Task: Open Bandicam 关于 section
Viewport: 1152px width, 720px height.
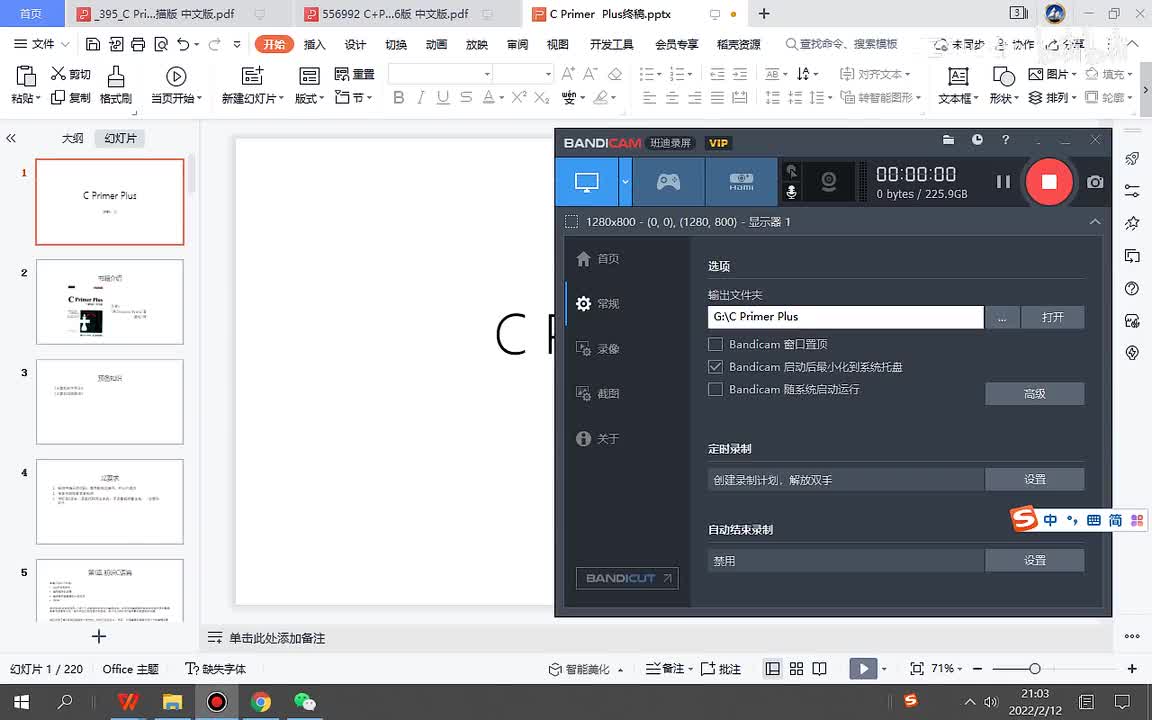Action: tap(598, 439)
